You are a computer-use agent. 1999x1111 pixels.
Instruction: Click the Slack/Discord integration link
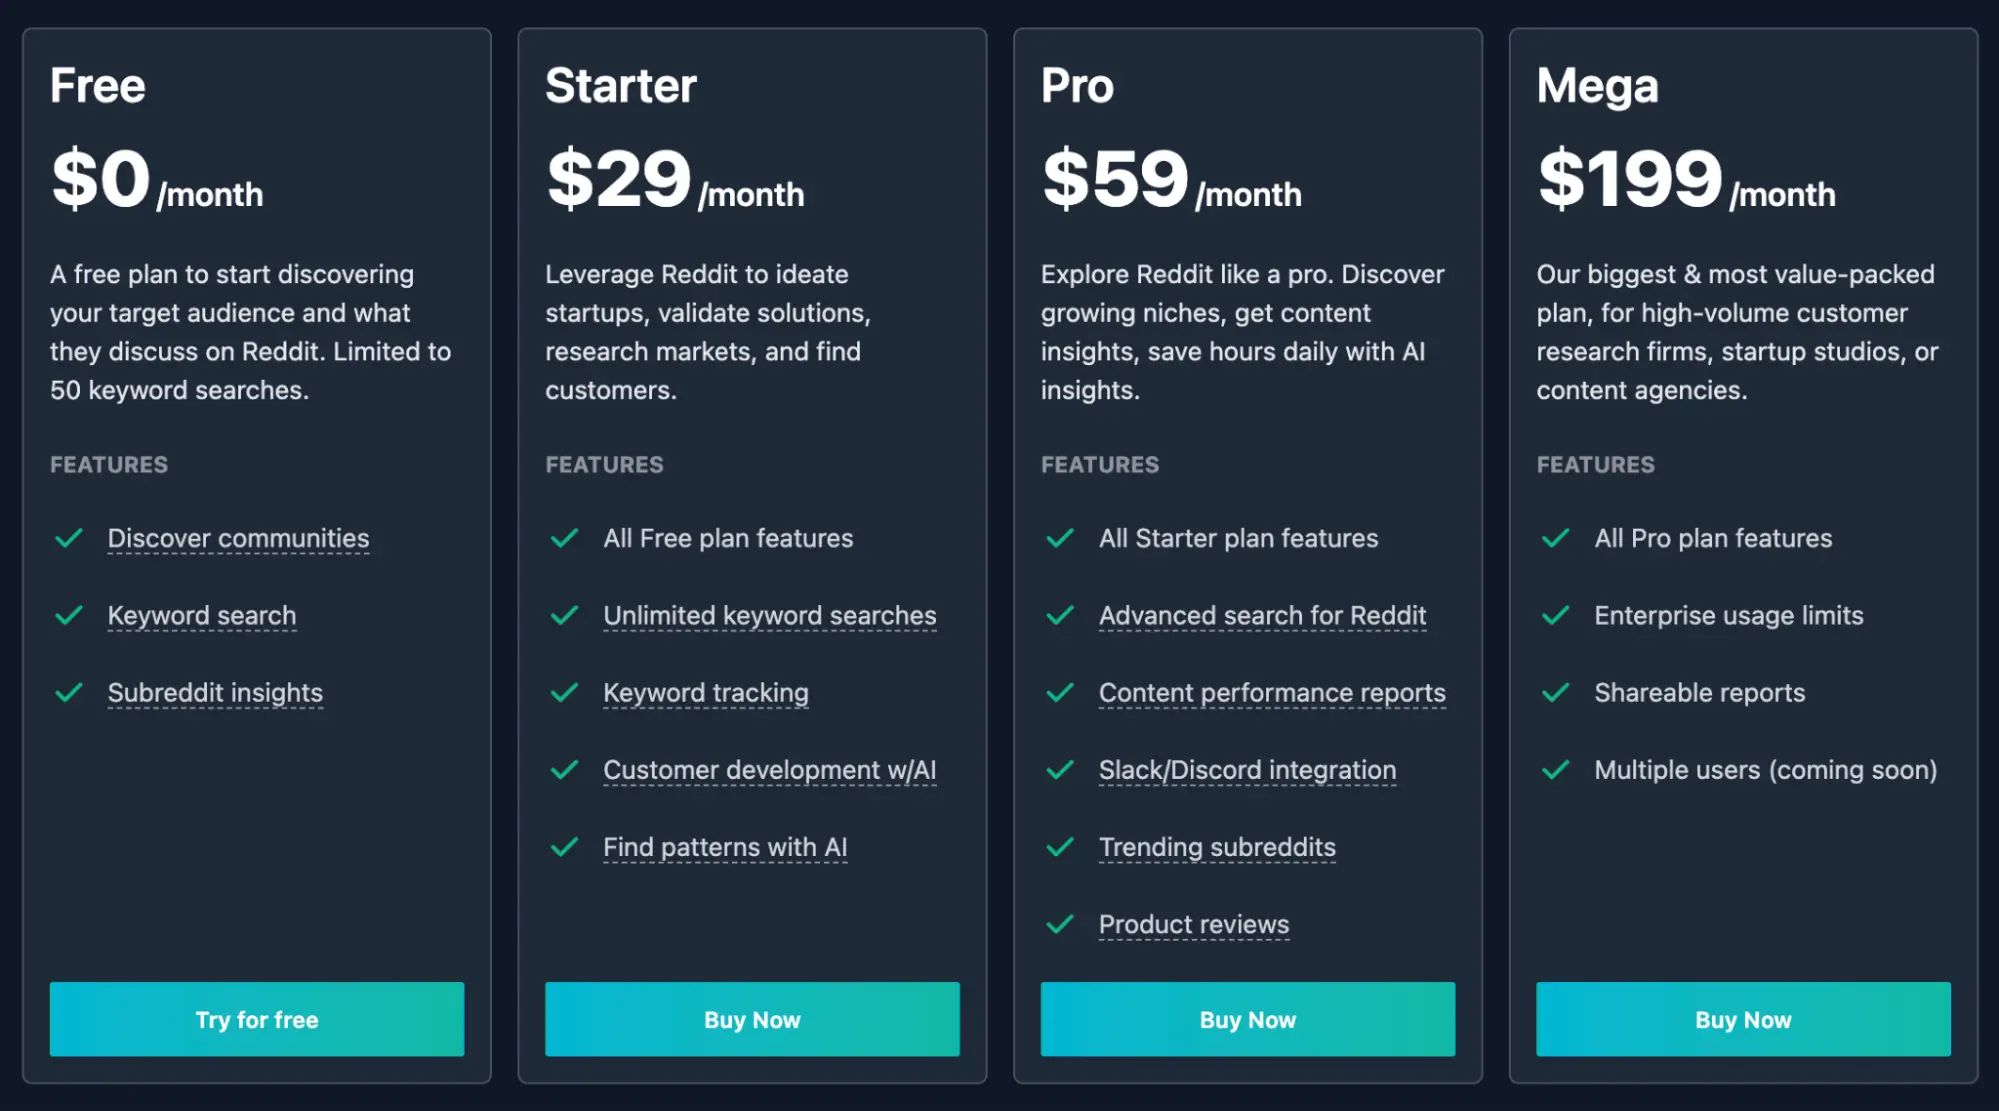tap(1247, 770)
